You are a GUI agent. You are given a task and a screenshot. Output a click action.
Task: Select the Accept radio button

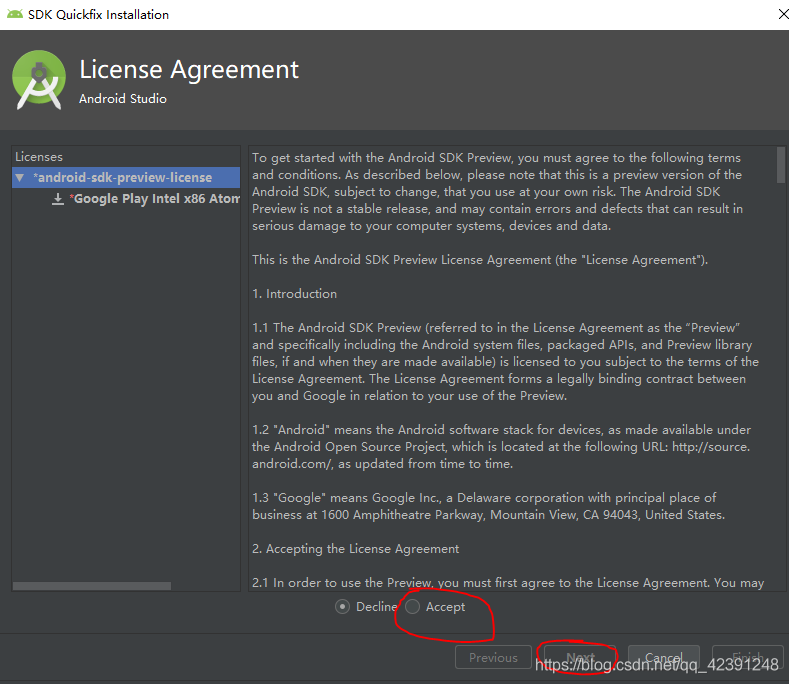413,606
